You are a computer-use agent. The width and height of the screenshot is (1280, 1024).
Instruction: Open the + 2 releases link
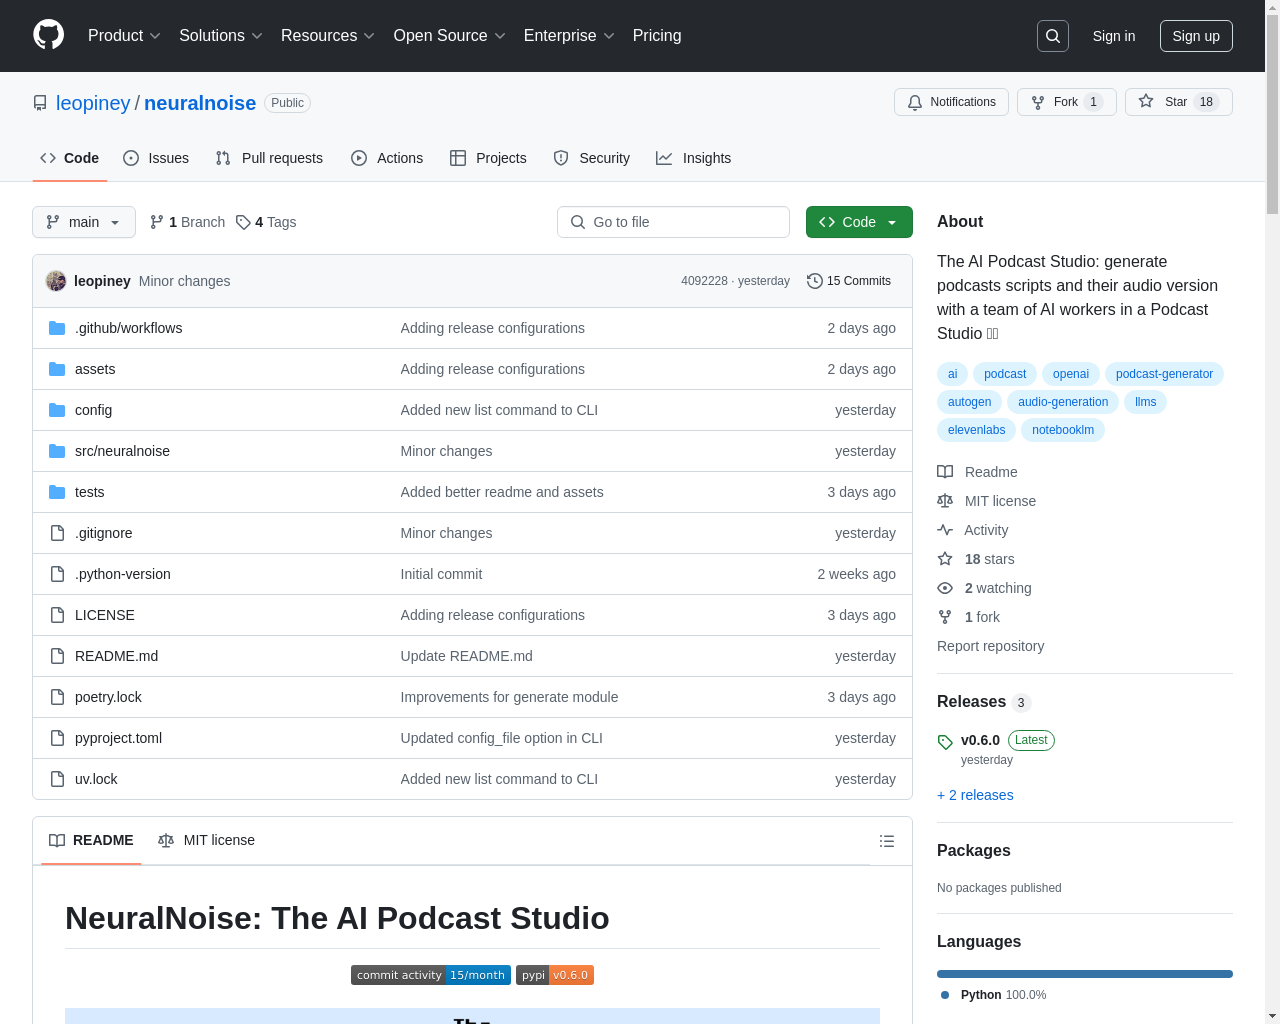tap(975, 795)
